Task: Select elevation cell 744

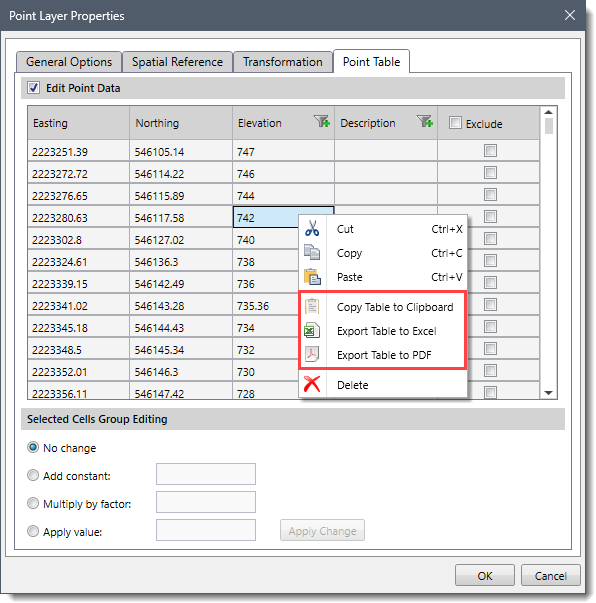Action: (283, 195)
